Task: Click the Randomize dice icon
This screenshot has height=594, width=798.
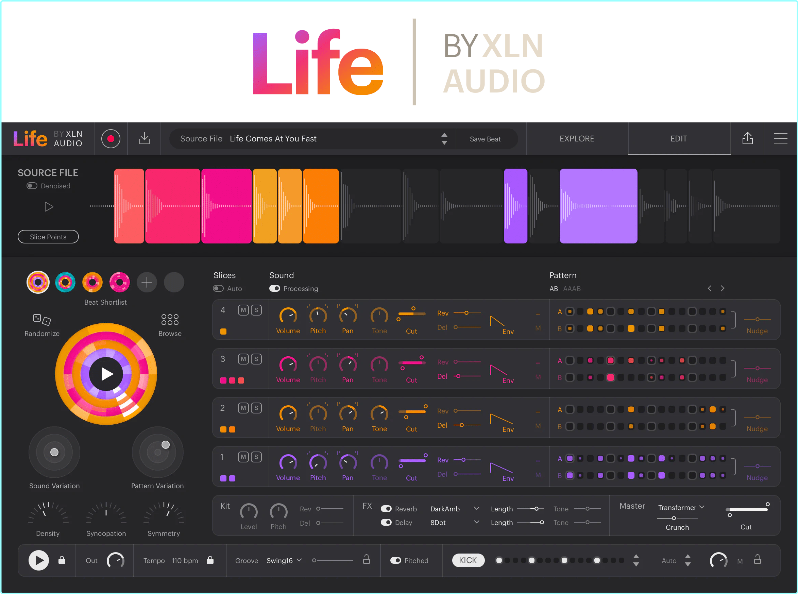Action: tap(42, 320)
